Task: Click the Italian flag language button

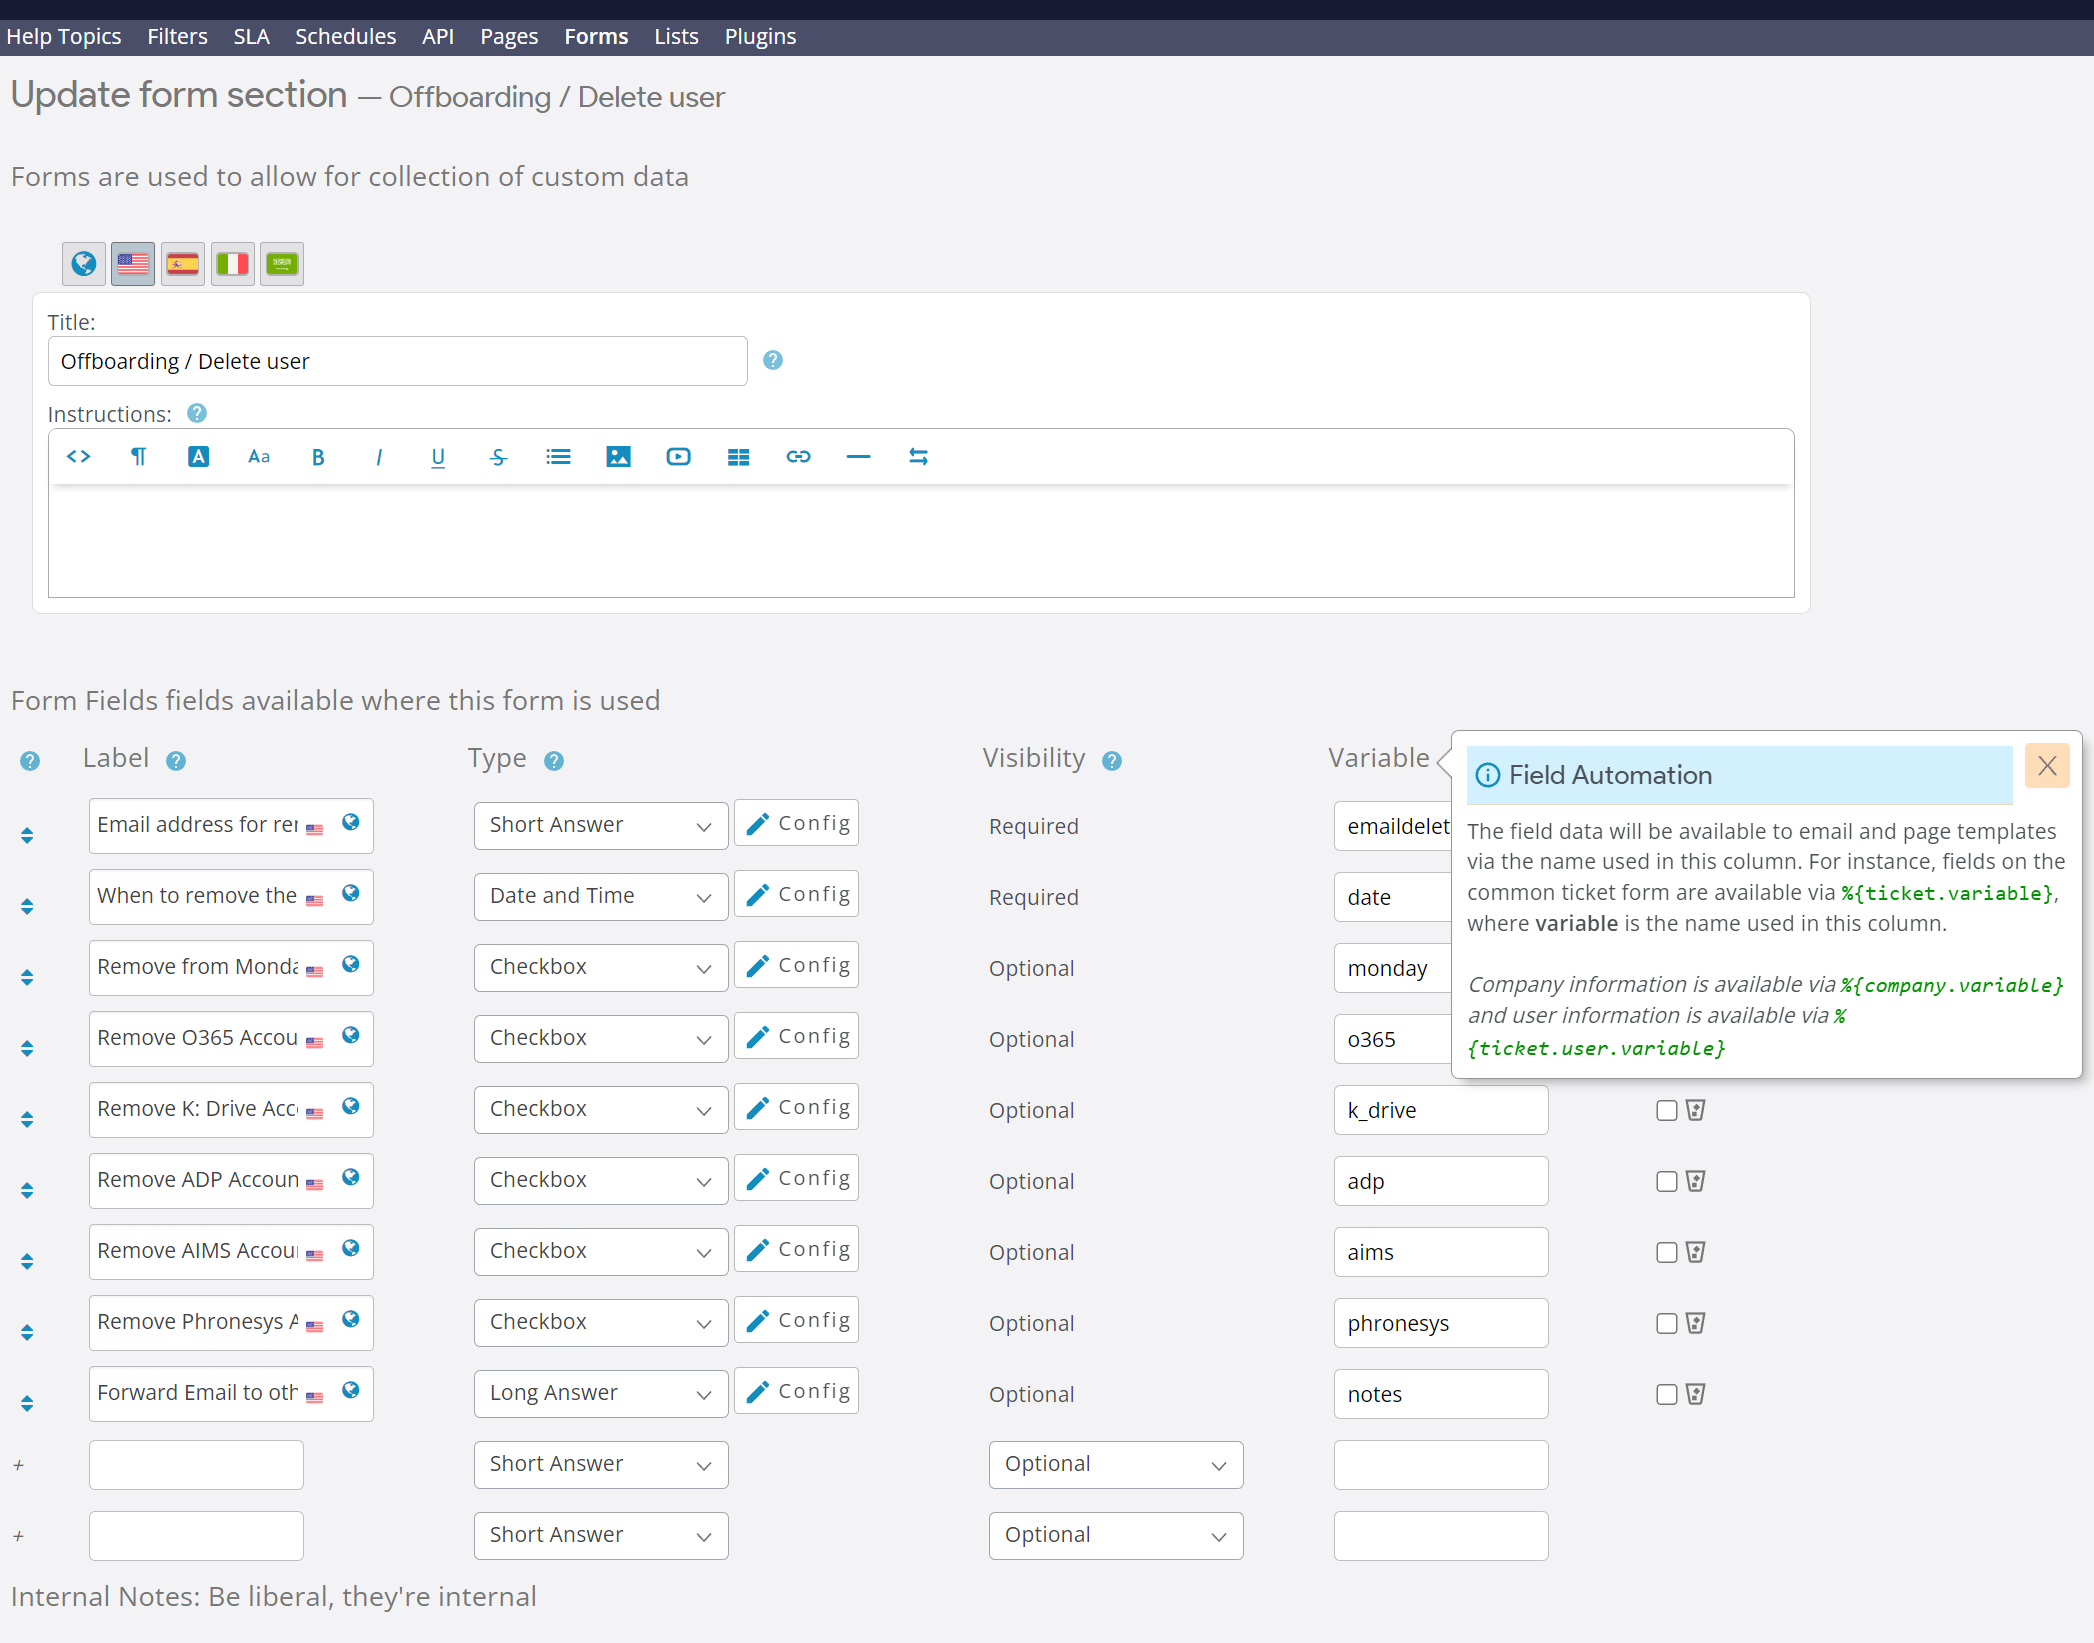Action: coord(233,264)
